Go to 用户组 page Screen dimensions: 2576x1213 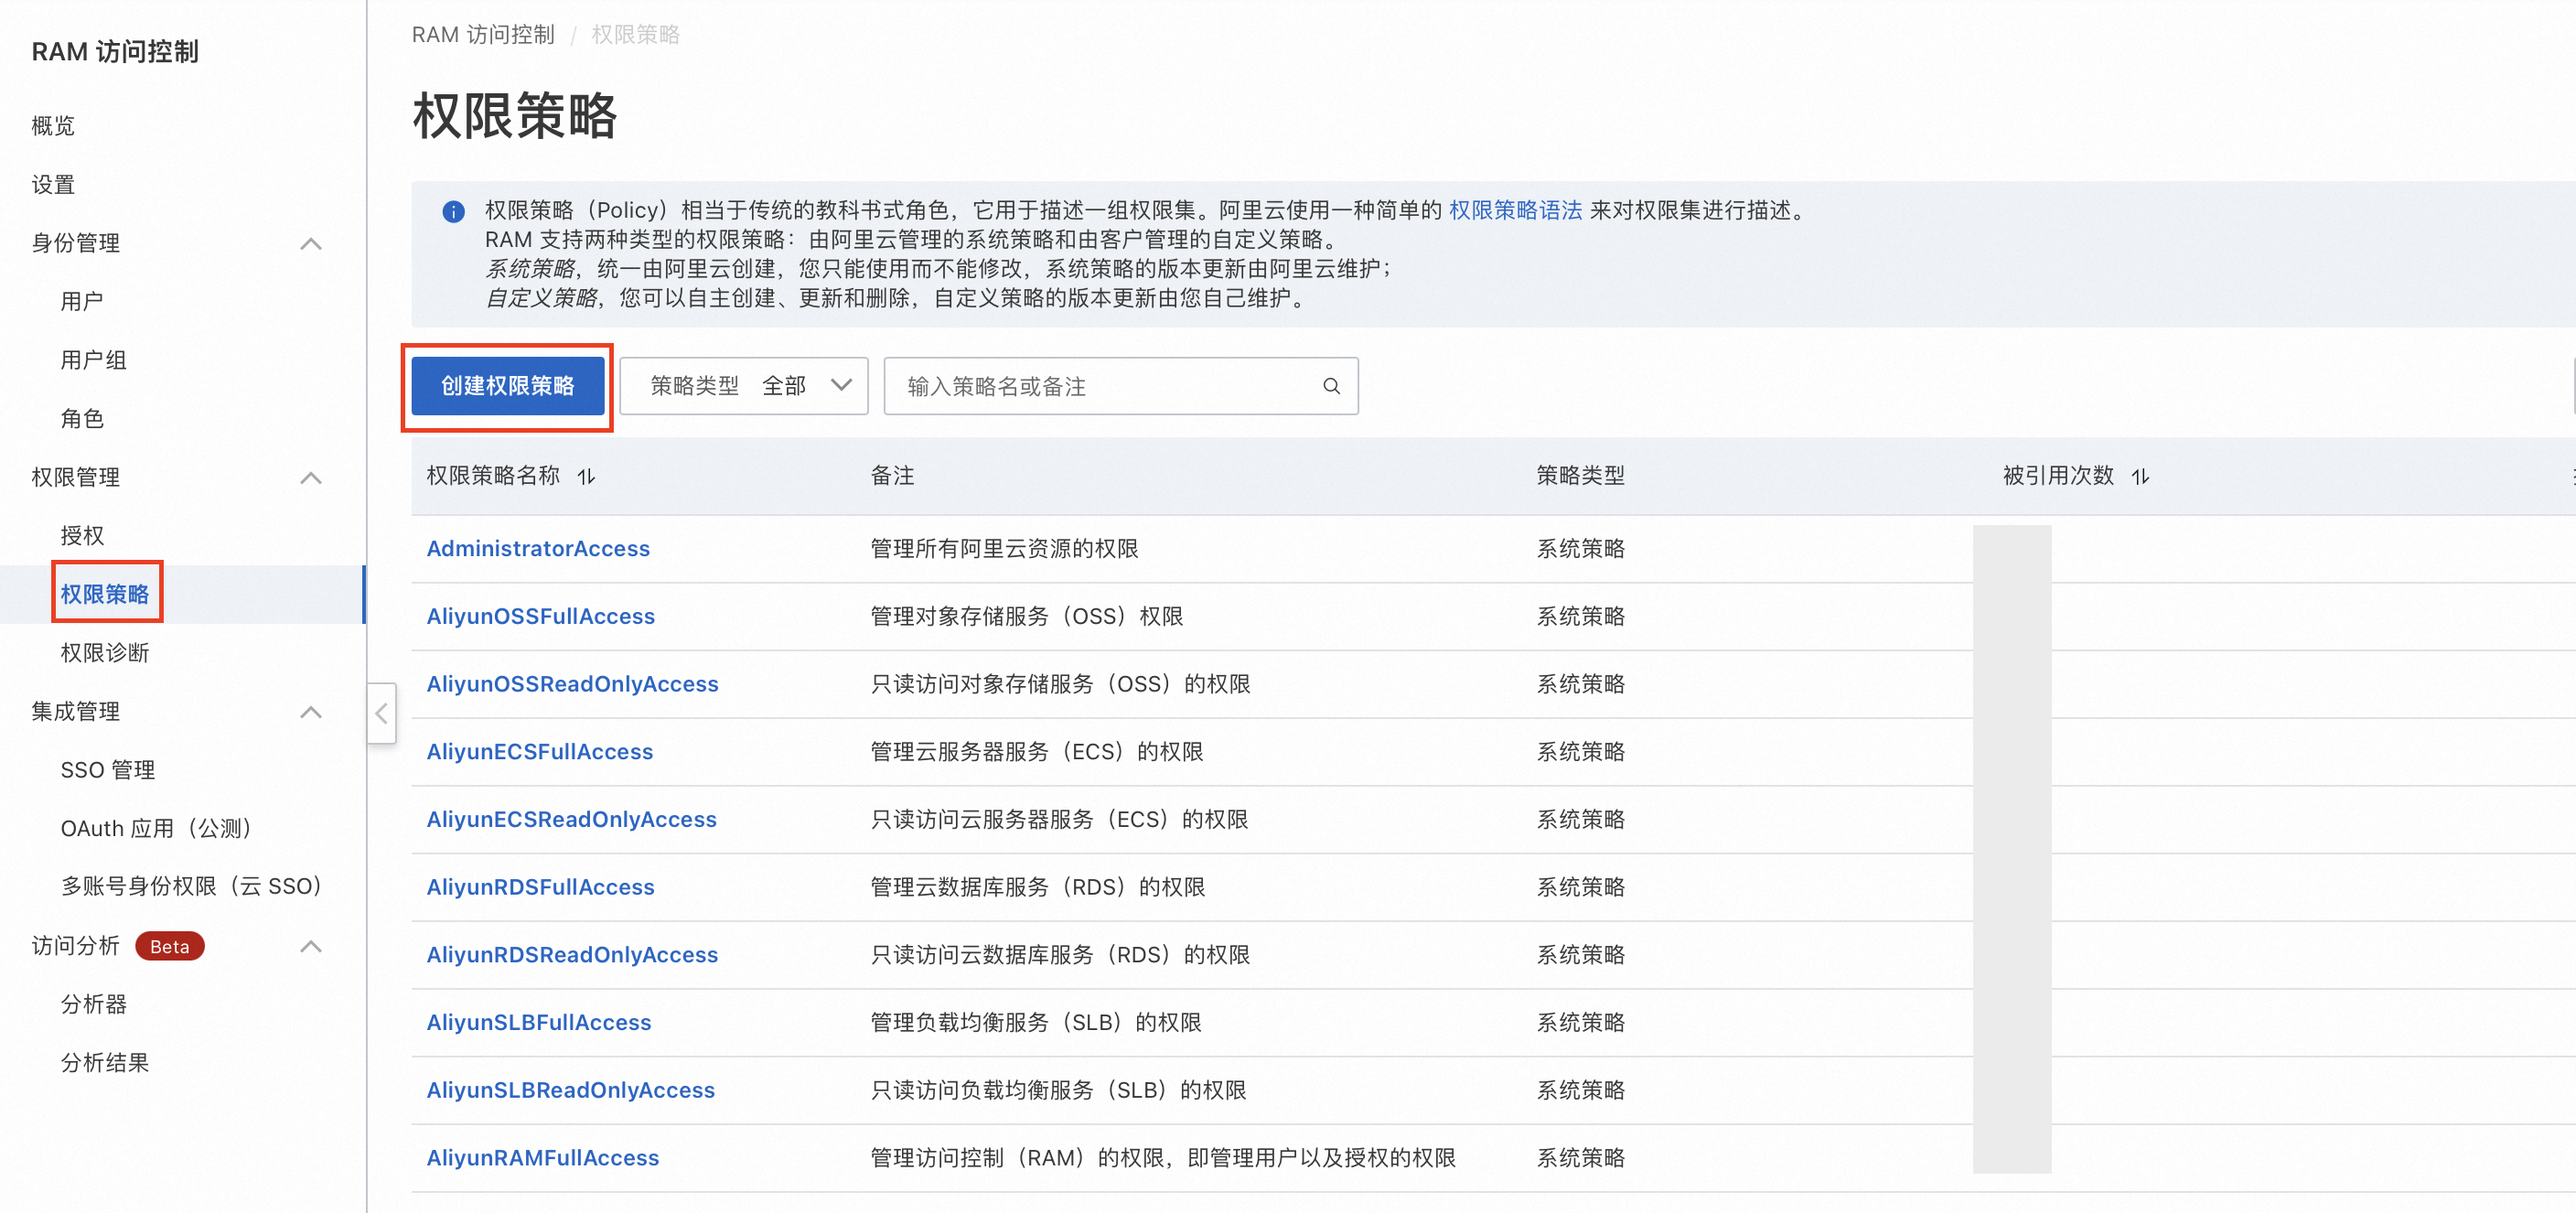click(93, 360)
